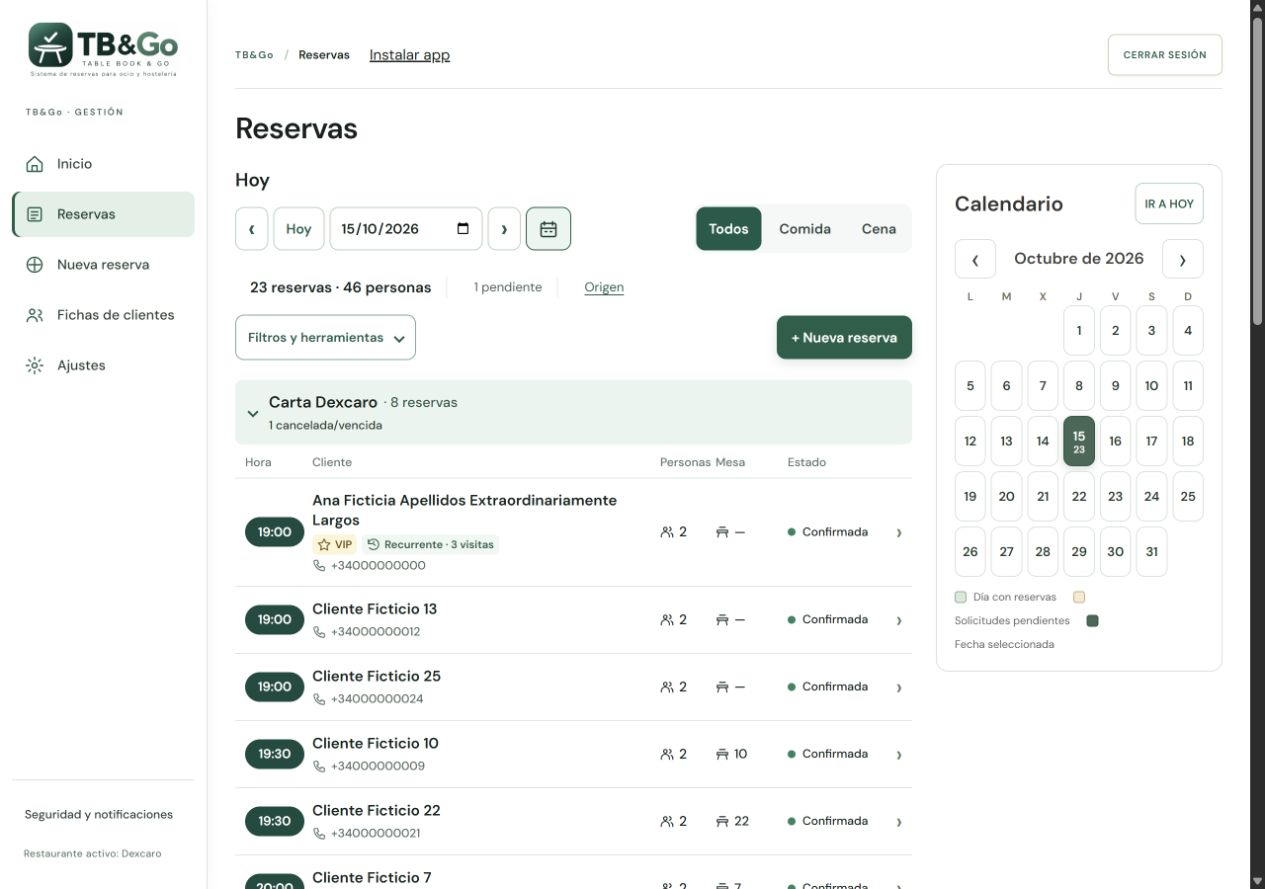Click phone icon for +34000000012

pyautogui.click(x=320, y=632)
